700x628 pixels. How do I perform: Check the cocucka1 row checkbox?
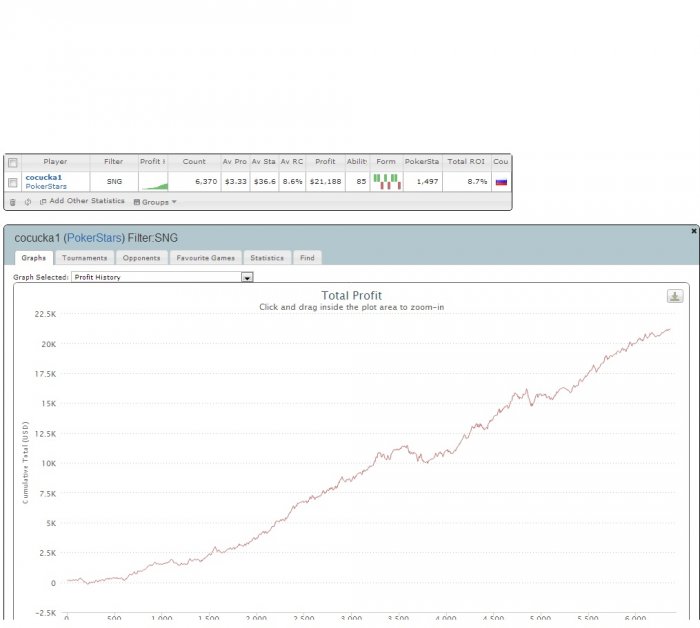(12, 183)
